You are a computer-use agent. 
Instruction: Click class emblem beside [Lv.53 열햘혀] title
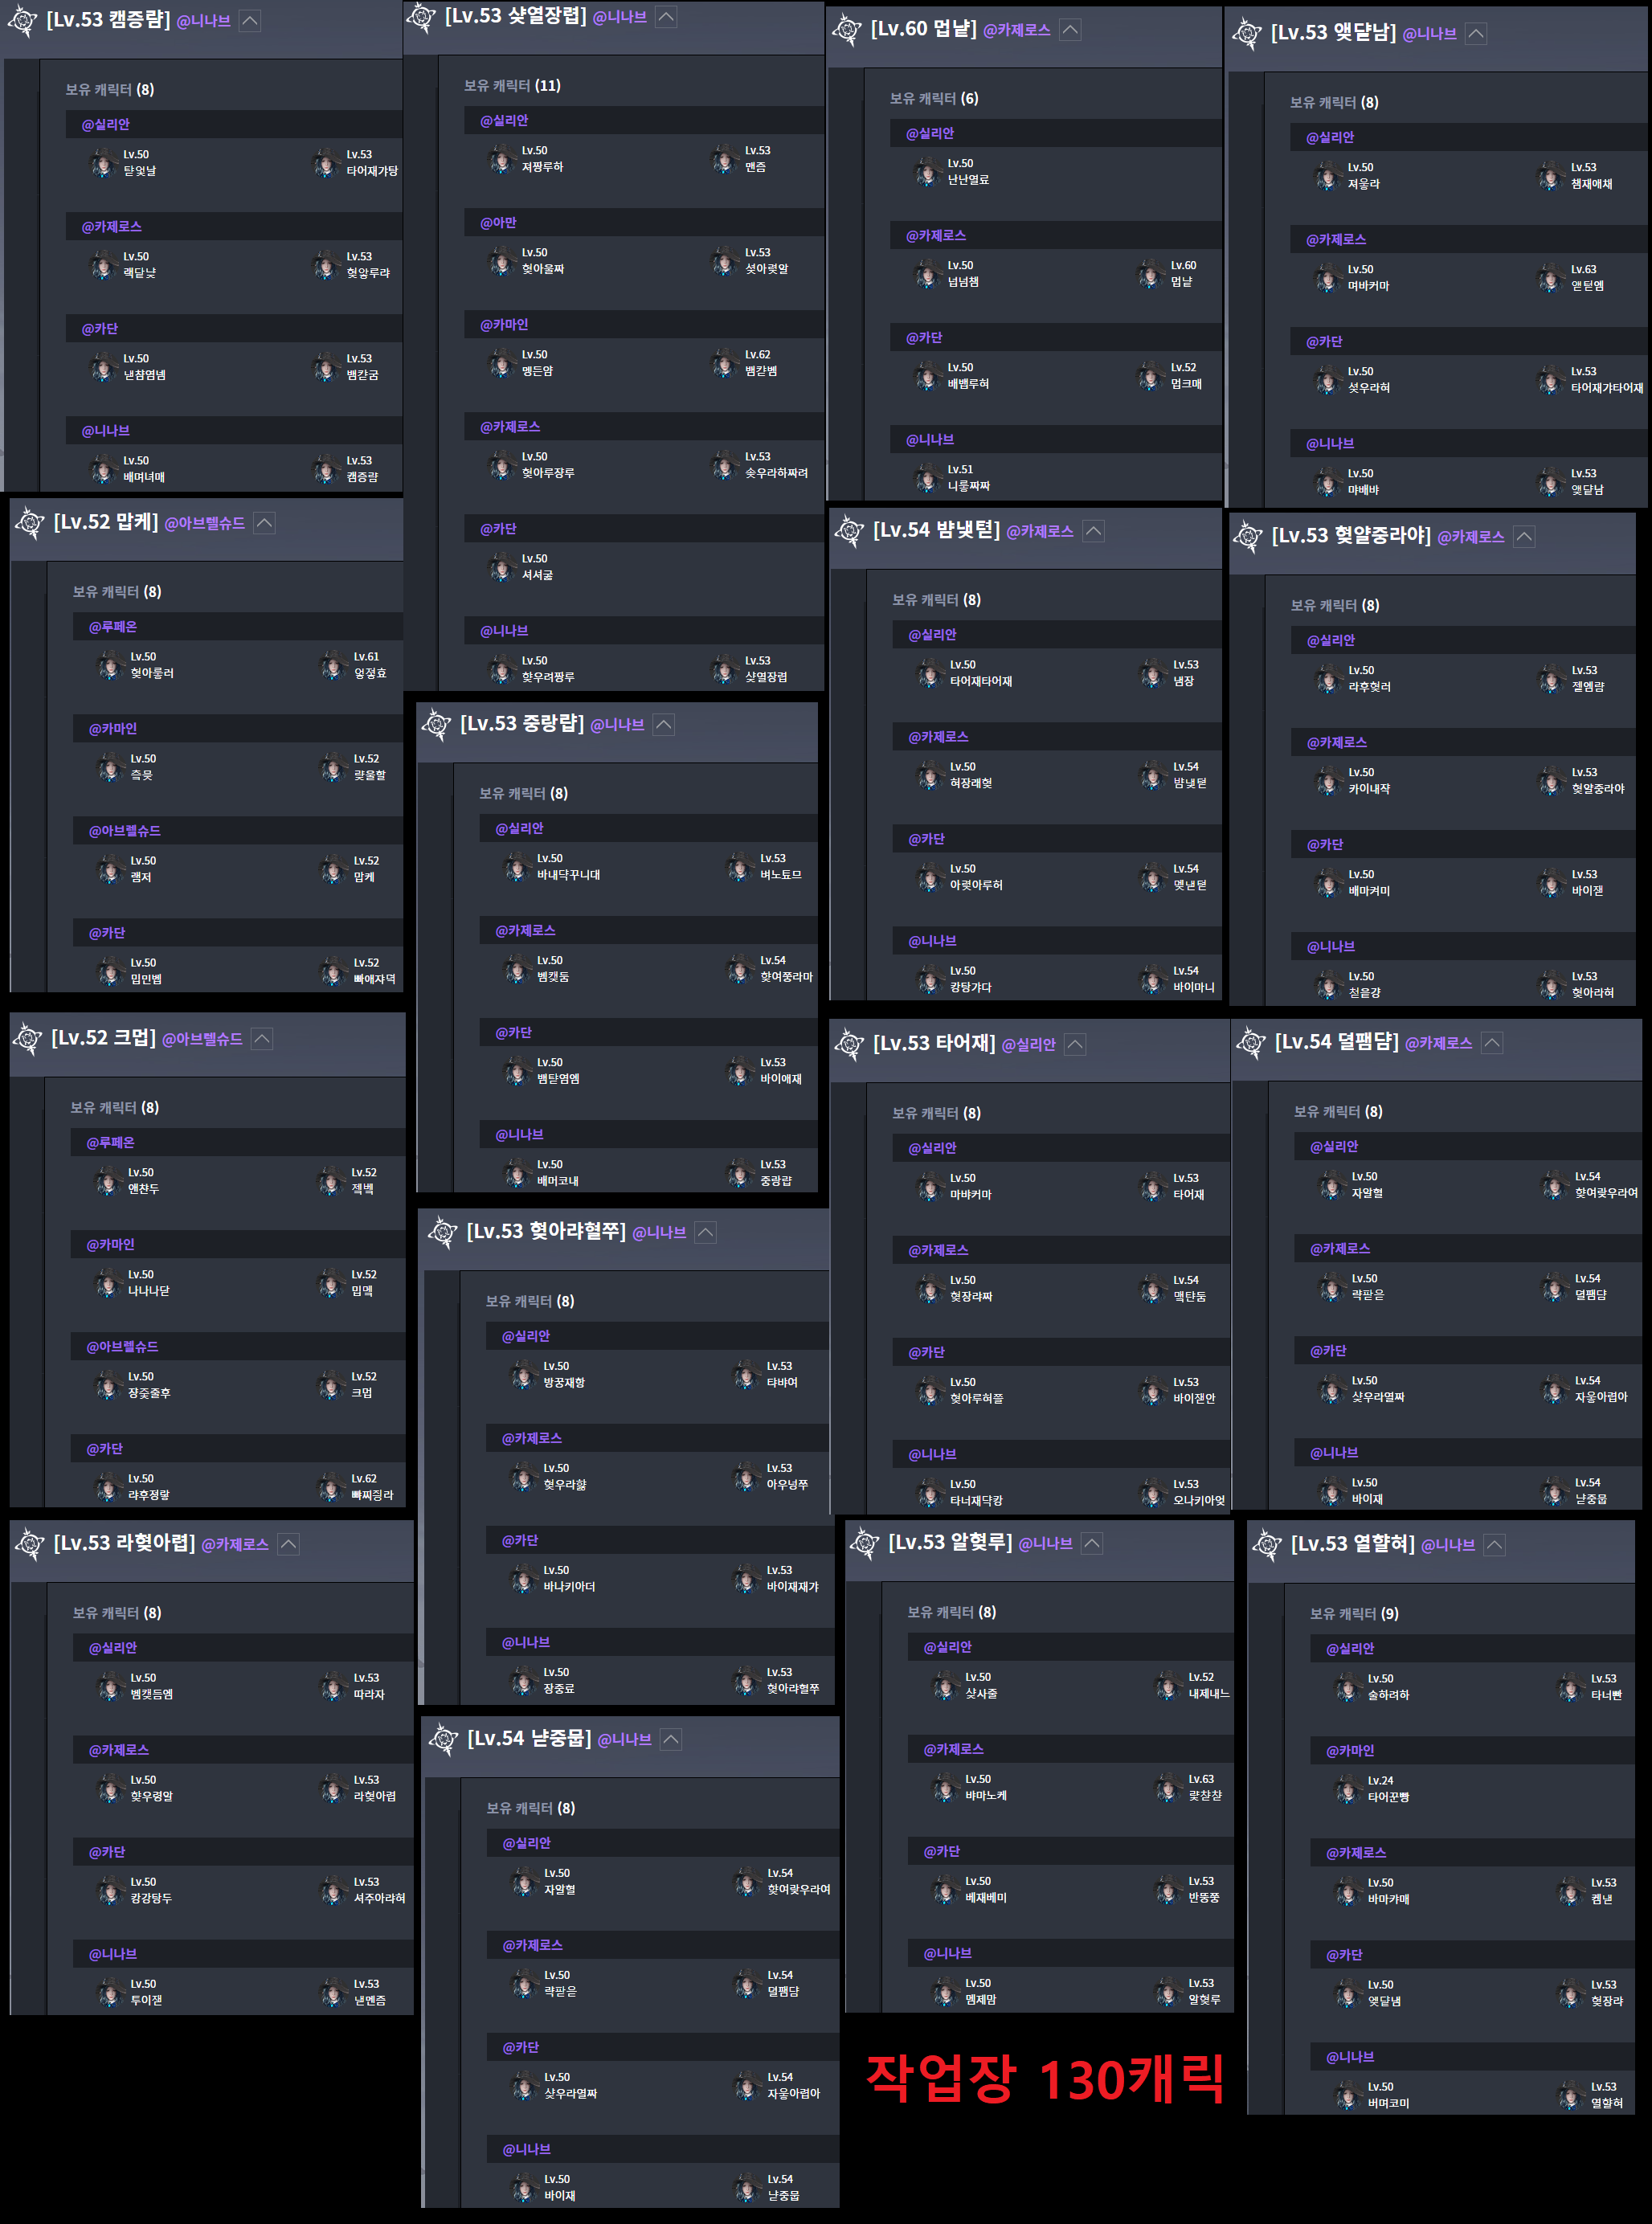(1267, 1545)
